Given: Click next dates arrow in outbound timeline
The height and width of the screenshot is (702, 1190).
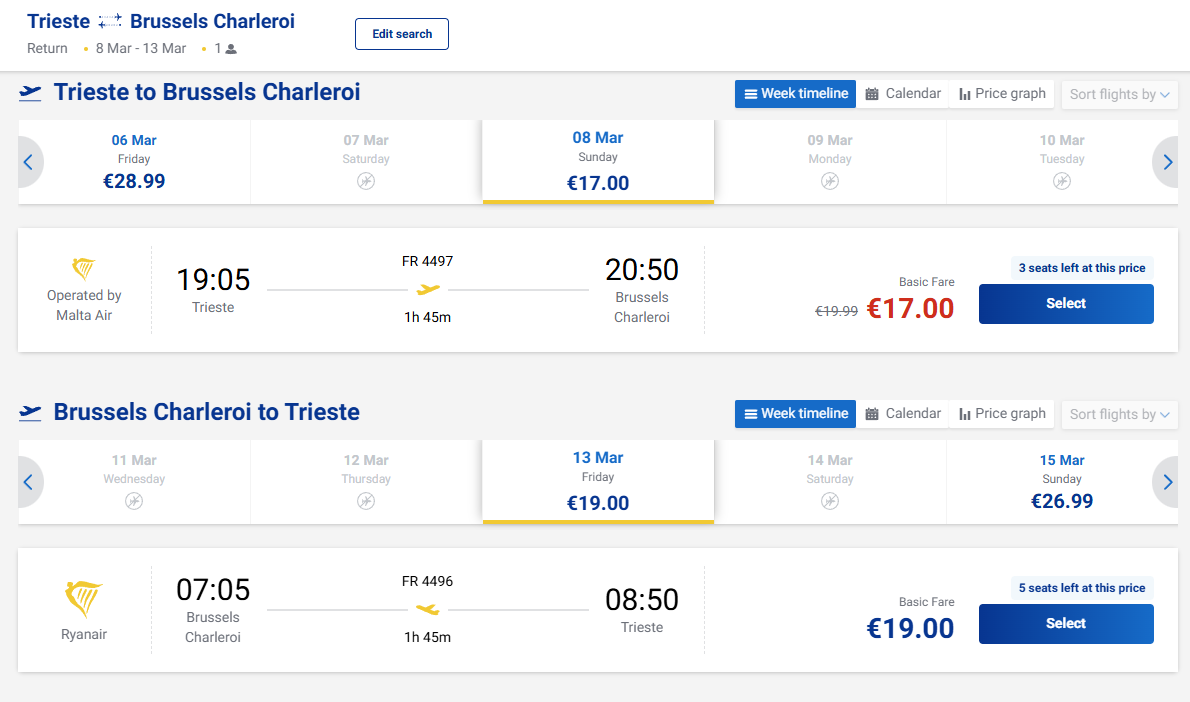Looking at the screenshot, I should tap(1166, 162).
